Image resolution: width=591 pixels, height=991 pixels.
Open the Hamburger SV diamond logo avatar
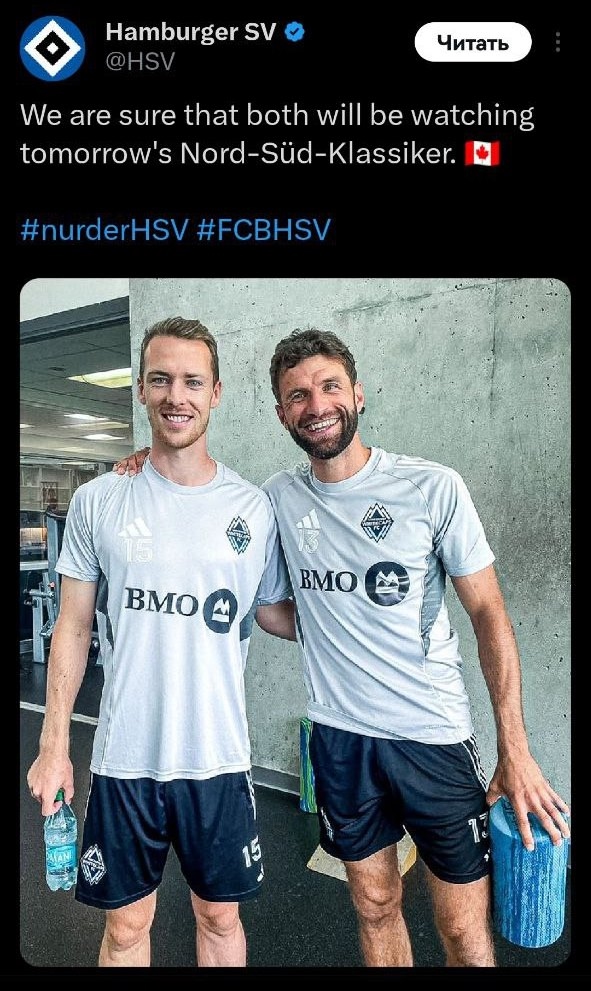coord(52,48)
